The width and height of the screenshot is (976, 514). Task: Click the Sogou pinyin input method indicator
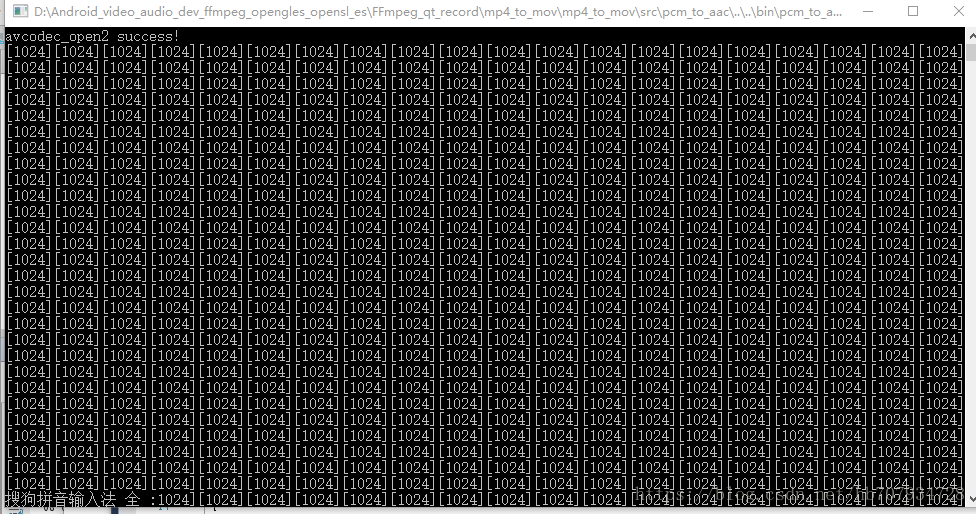pyautogui.click(x=80, y=499)
